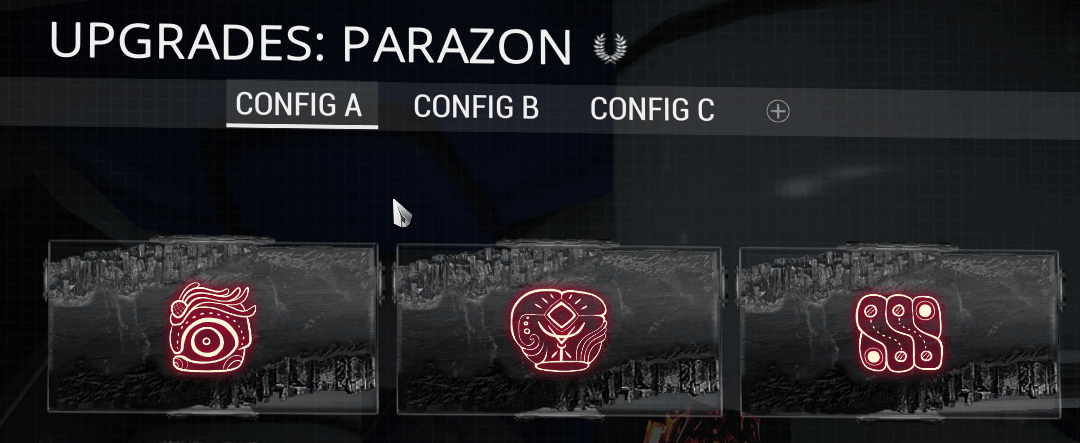Add a new config with plus icon

click(x=778, y=111)
